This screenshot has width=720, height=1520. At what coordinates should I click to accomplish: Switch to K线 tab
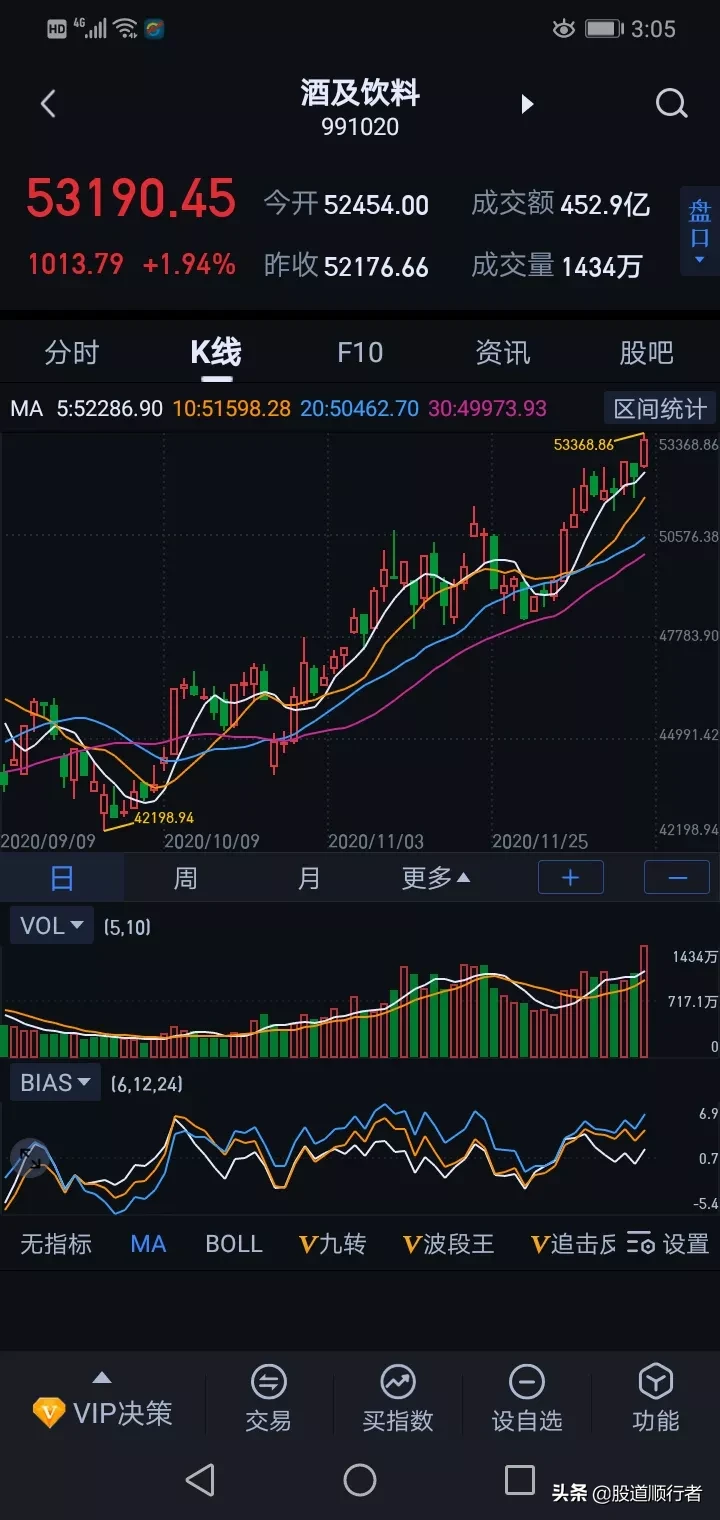click(x=216, y=353)
